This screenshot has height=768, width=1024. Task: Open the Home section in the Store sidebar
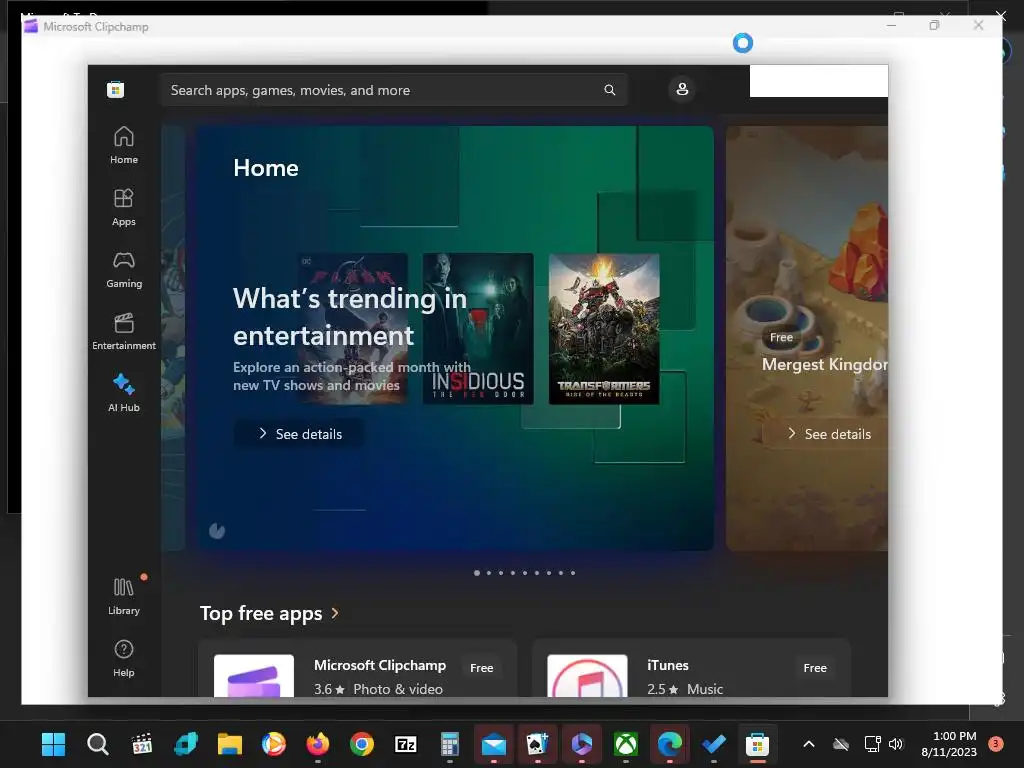coord(123,145)
